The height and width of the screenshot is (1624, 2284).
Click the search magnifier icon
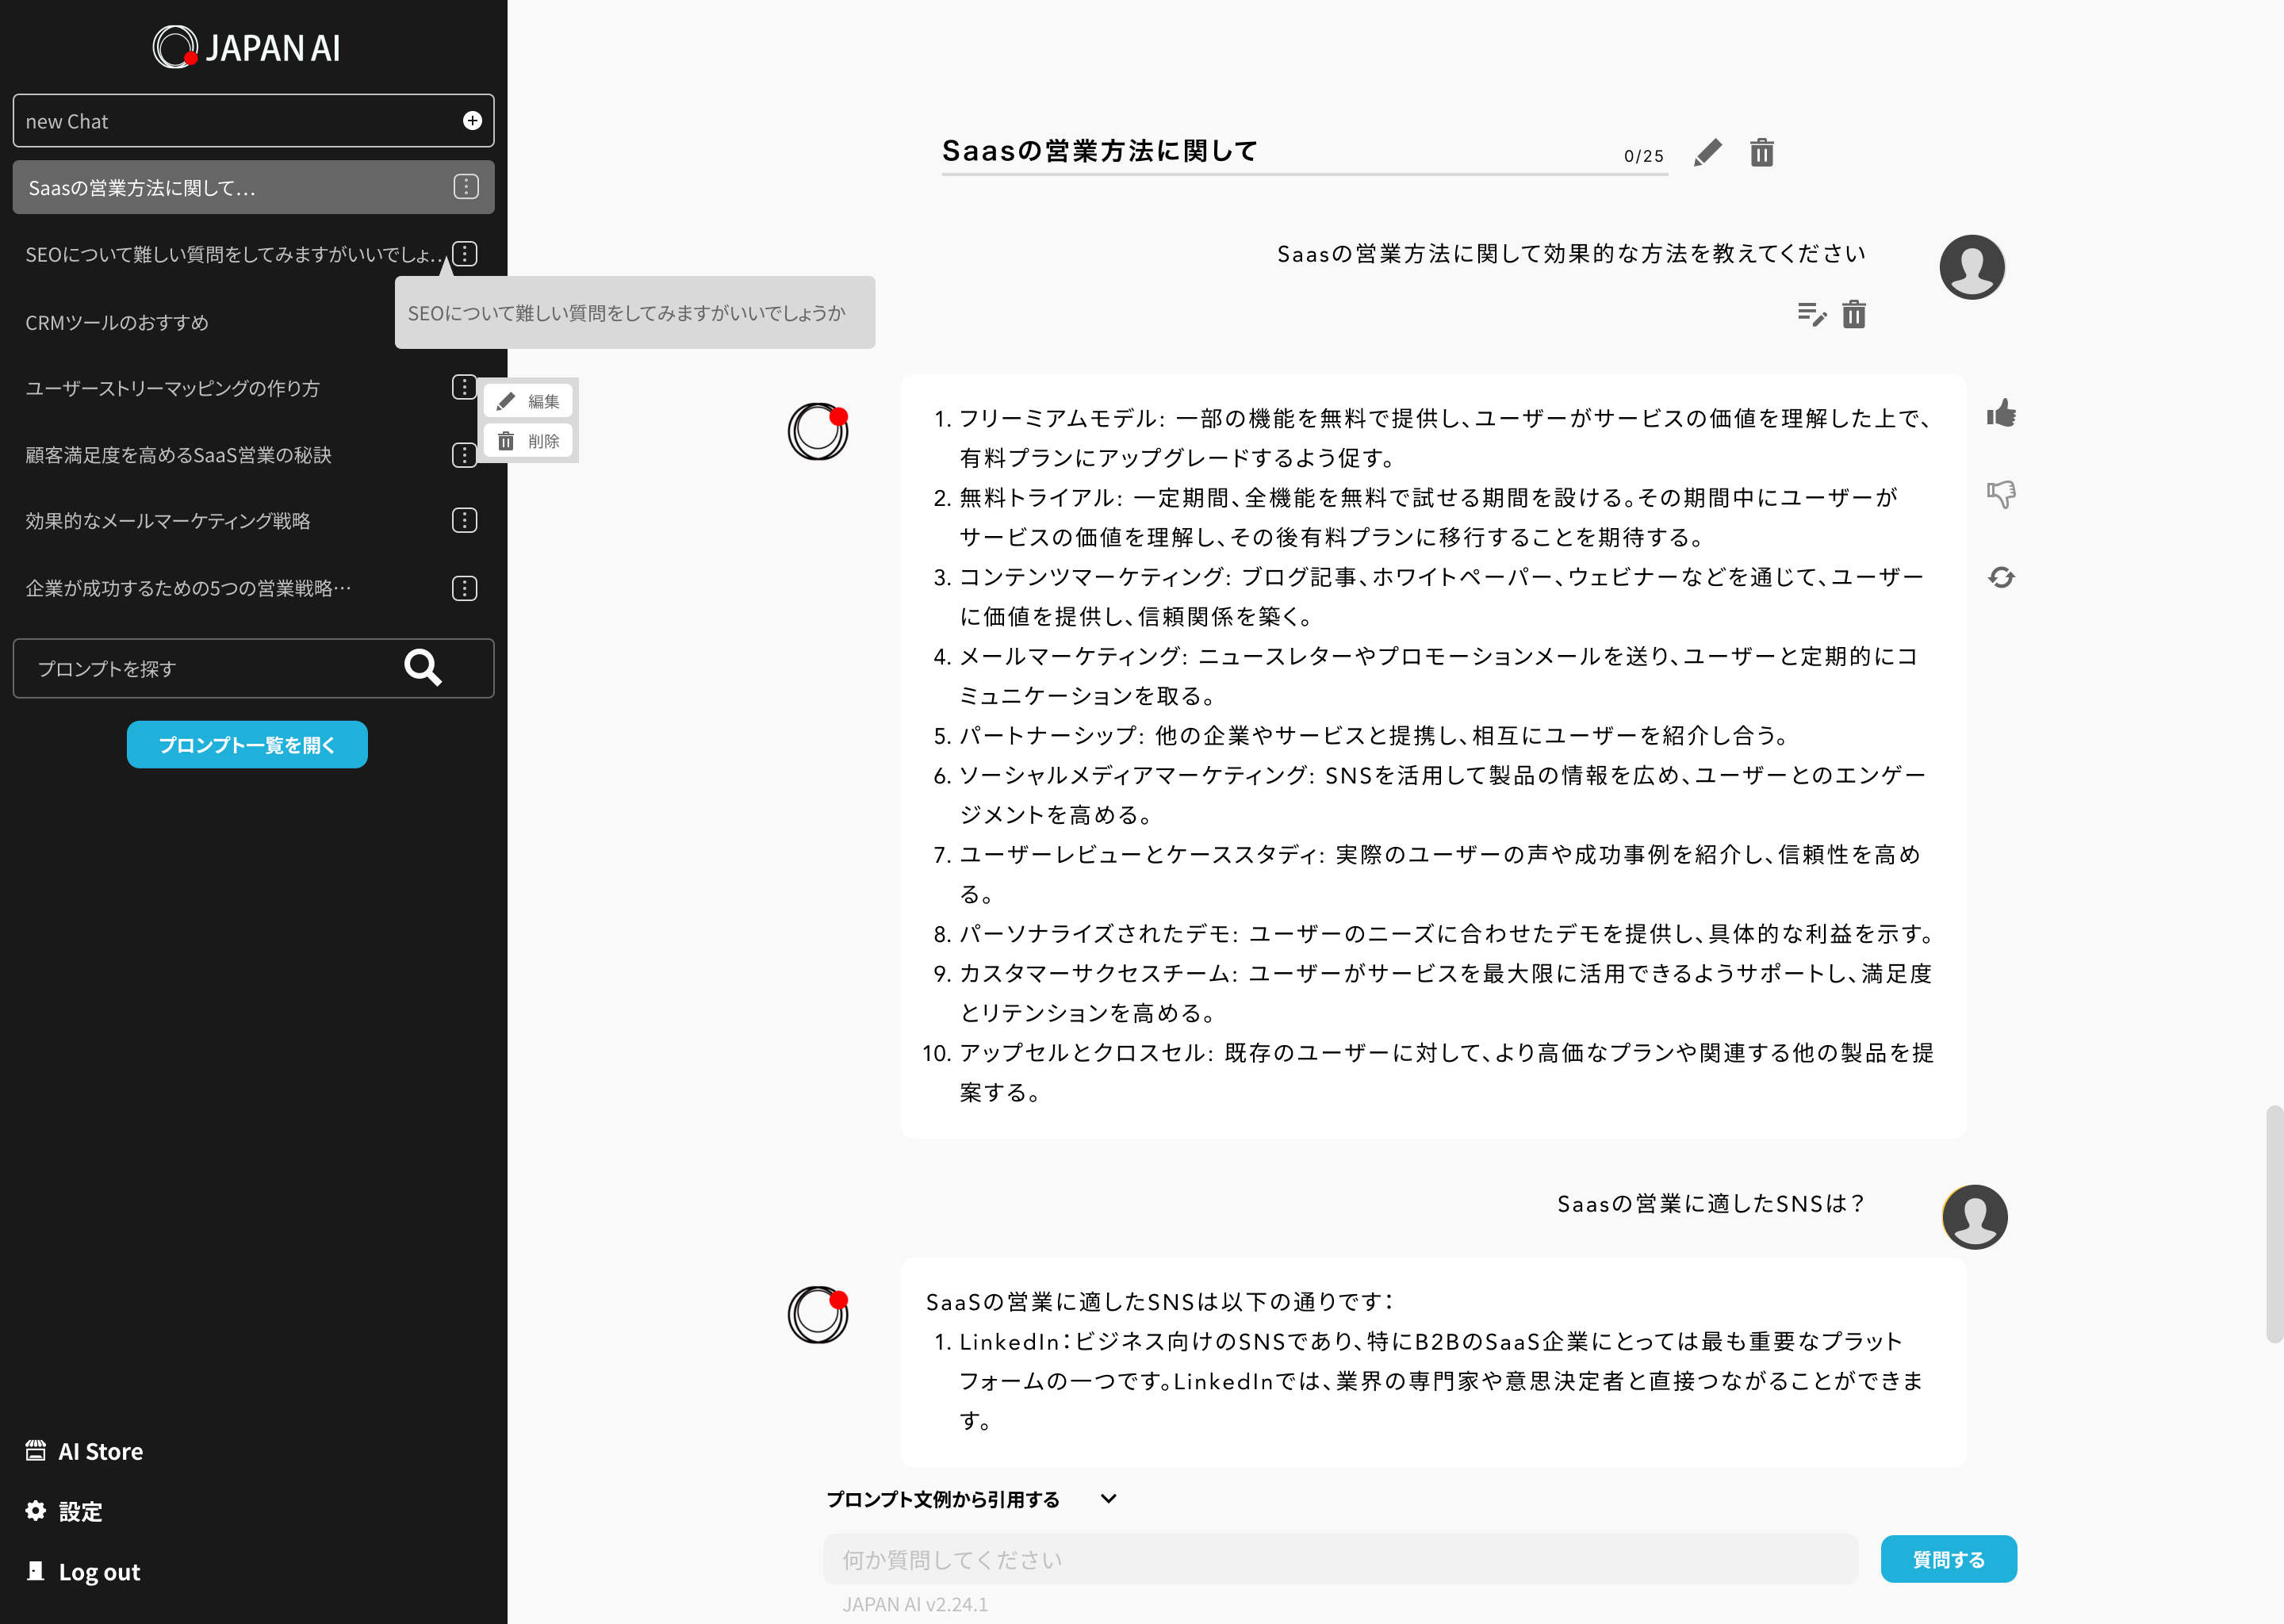click(423, 667)
